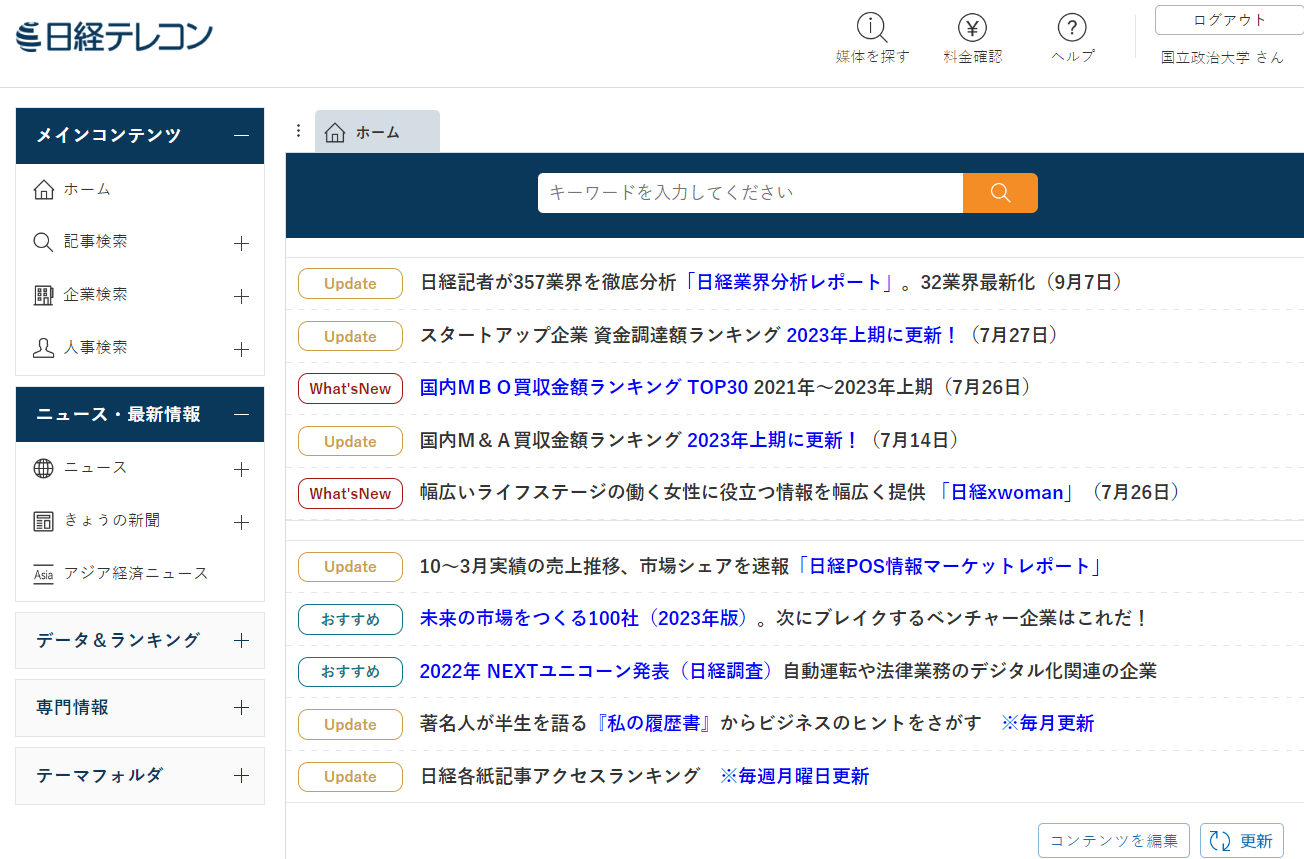Expand きょうの新聞 plus icon
Image resolution: width=1304 pixels, height=859 pixels.
point(241,522)
